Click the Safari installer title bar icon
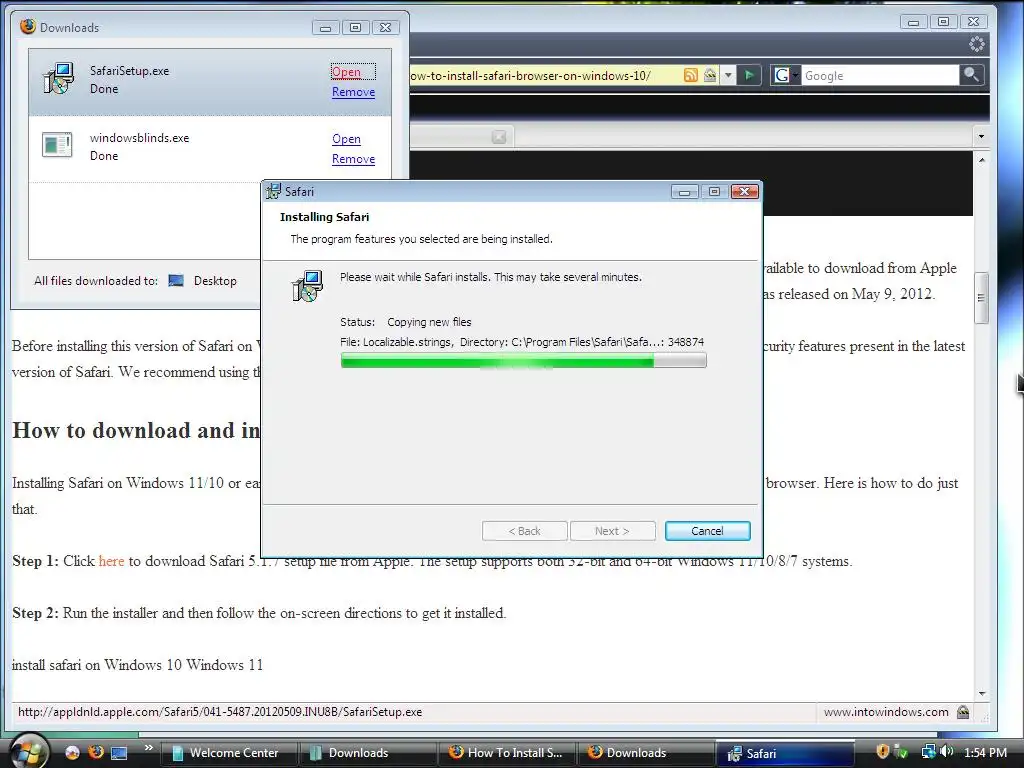The image size is (1024, 768). pyautogui.click(x=273, y=191)
